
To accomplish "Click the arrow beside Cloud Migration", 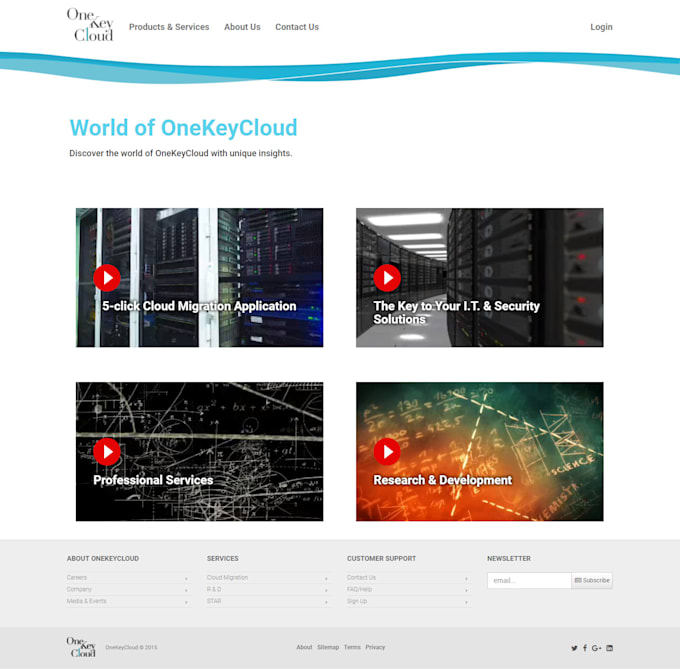I will point(326,578).
